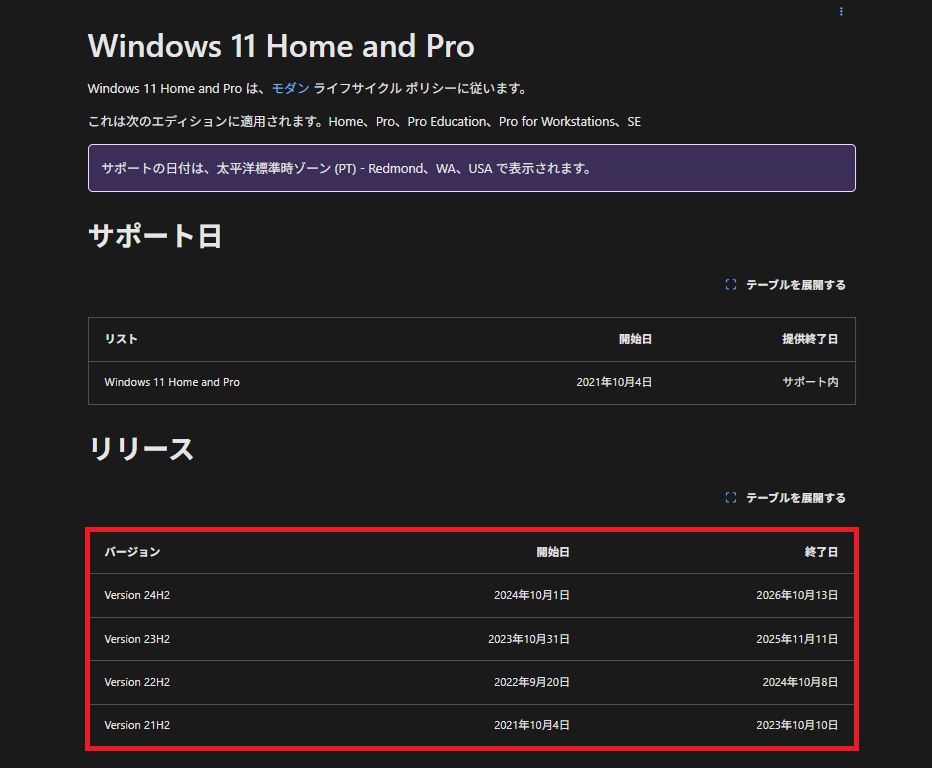Image resolution: width=932 pixels, height=768 pixels.
Task: Click the リスト column header
Action: point(121,339)
